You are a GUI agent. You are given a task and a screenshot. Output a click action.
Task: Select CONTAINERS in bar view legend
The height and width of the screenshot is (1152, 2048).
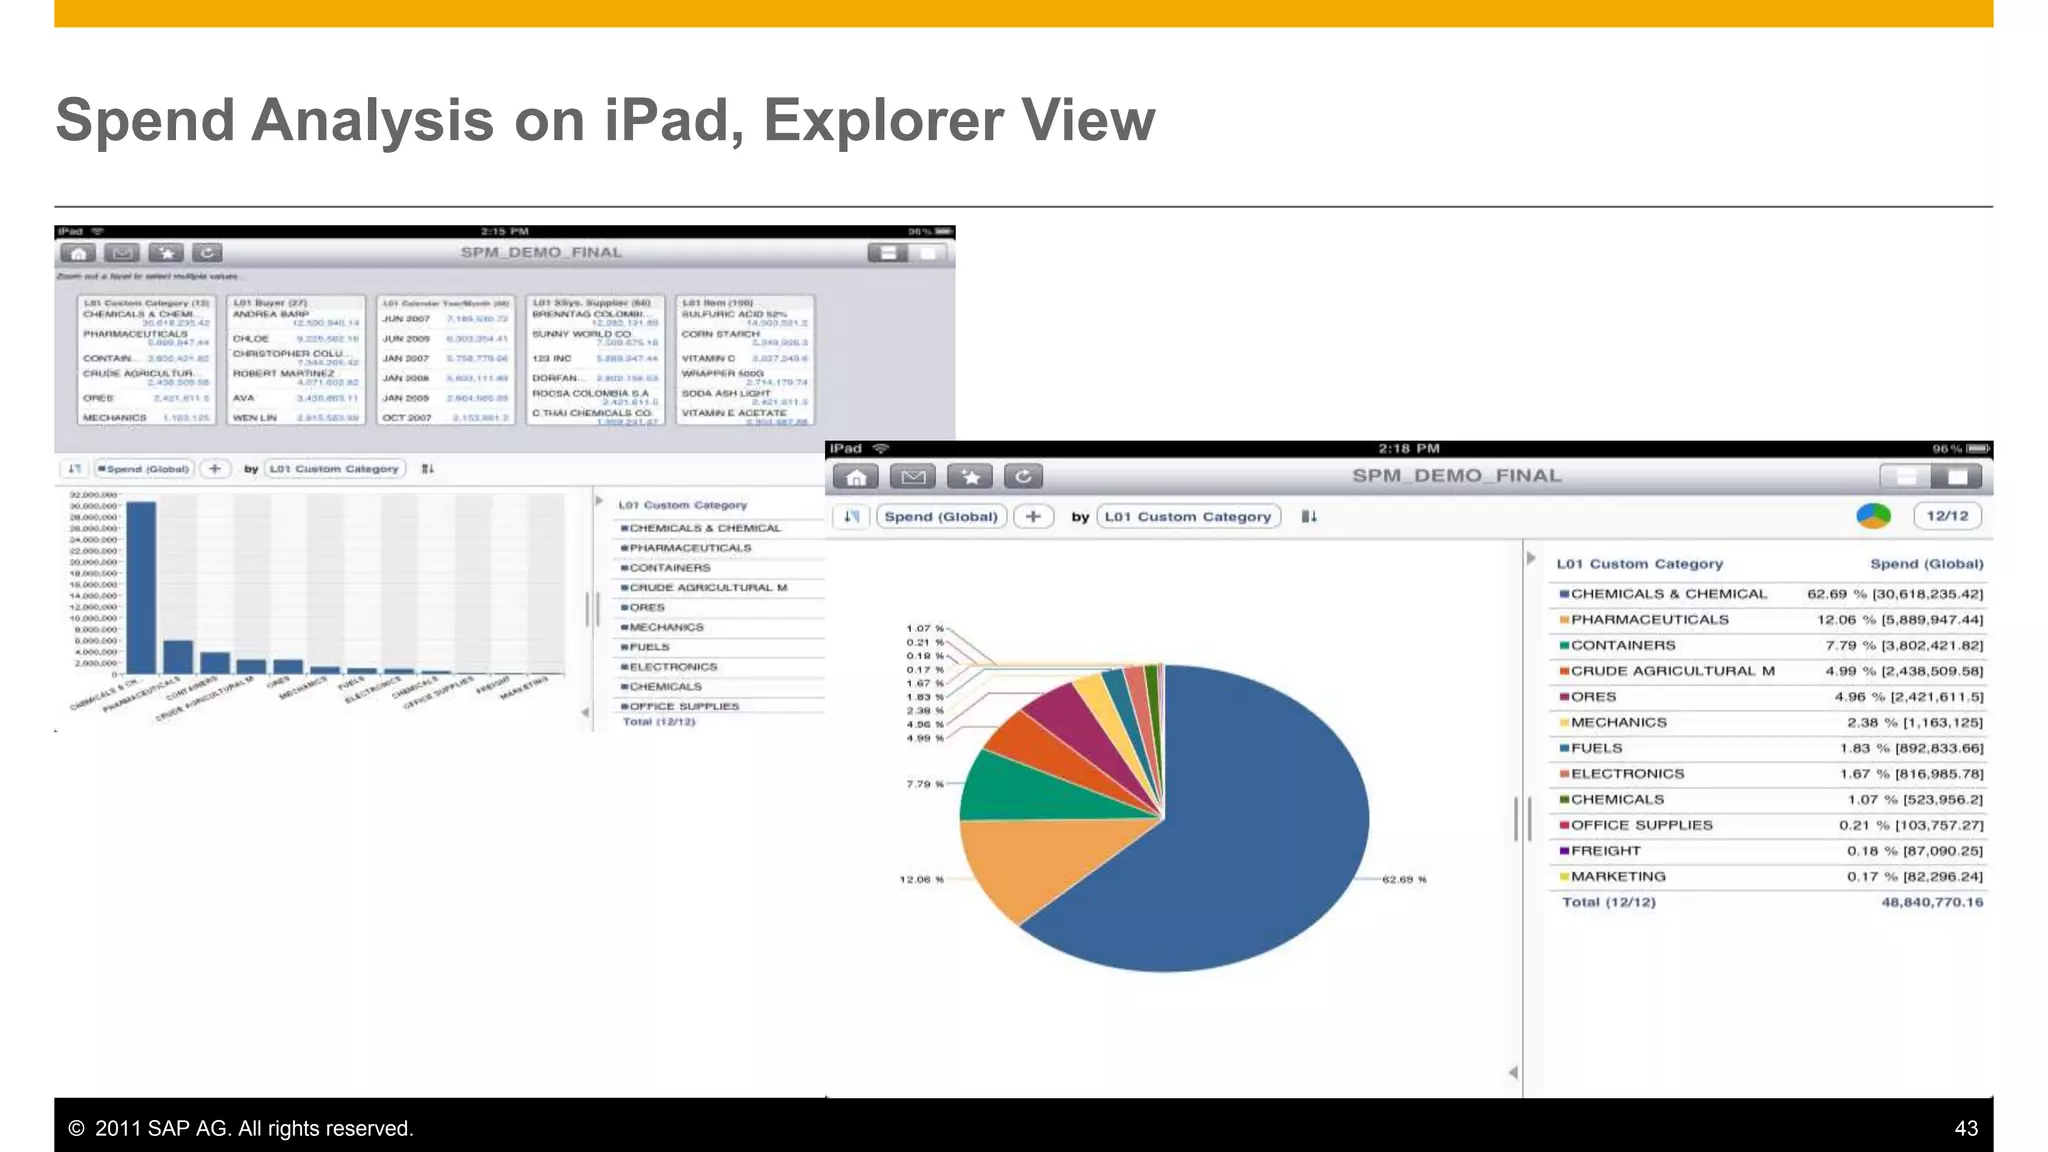720,568
